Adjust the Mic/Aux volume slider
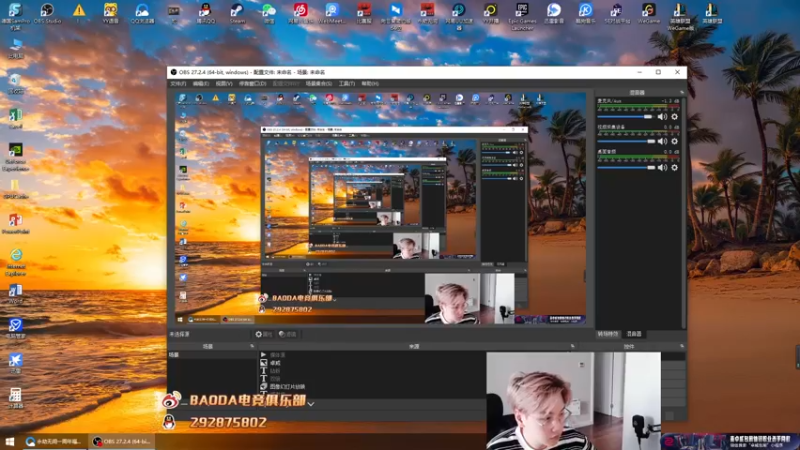This screenshot has height=450, width=800. [626, 117]
